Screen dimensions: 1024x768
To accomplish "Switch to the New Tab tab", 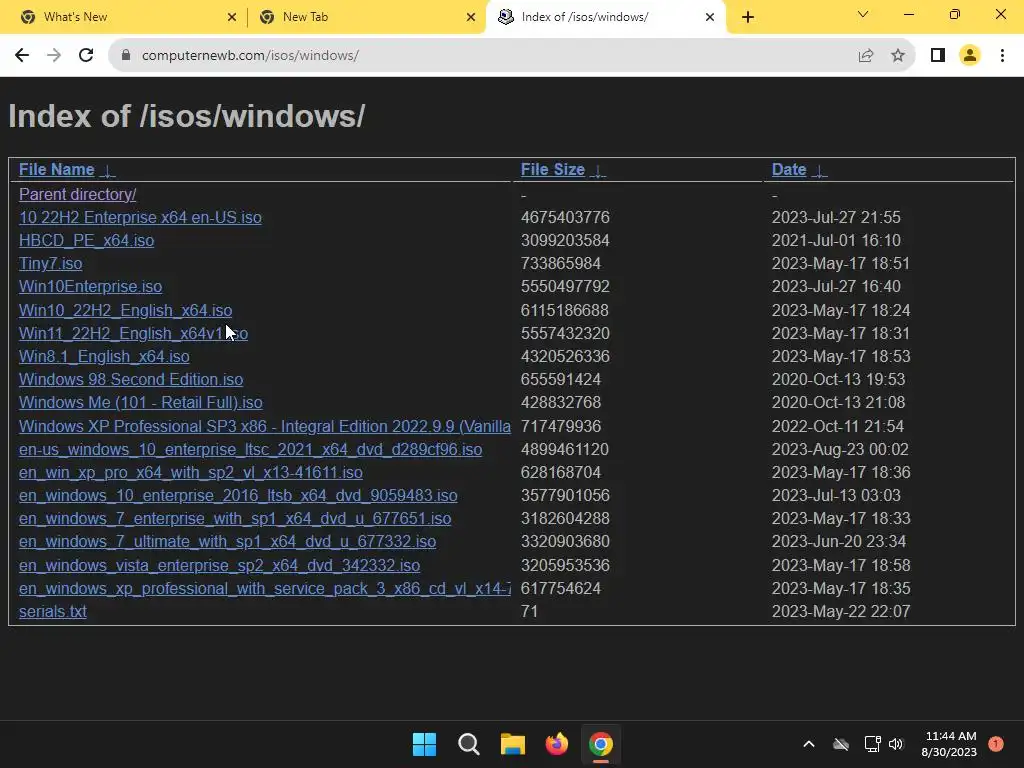I will 366,18.
